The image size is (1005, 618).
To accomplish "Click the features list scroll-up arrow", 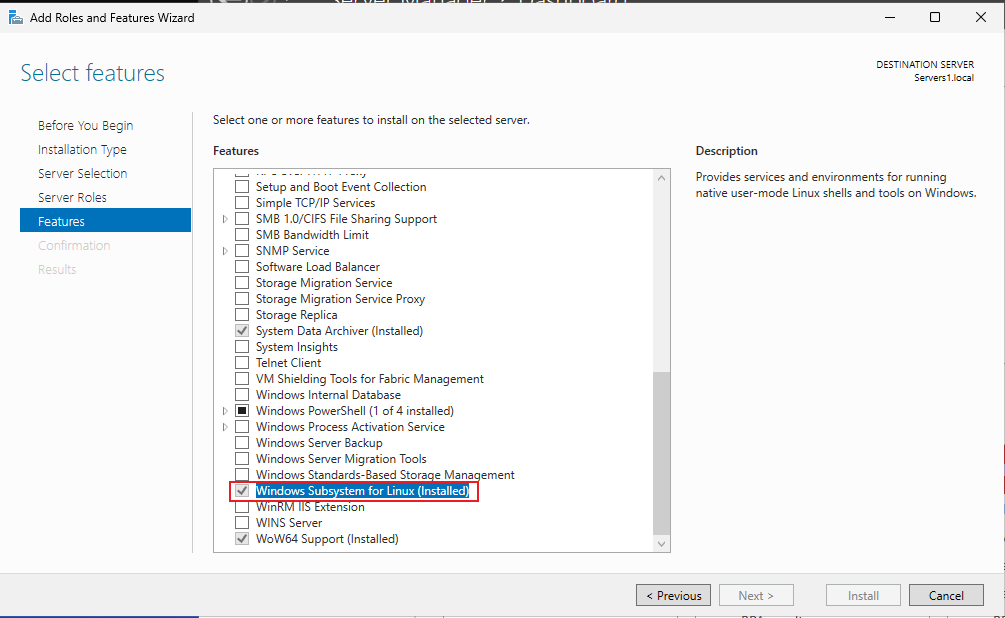I will tap(661, 178).
